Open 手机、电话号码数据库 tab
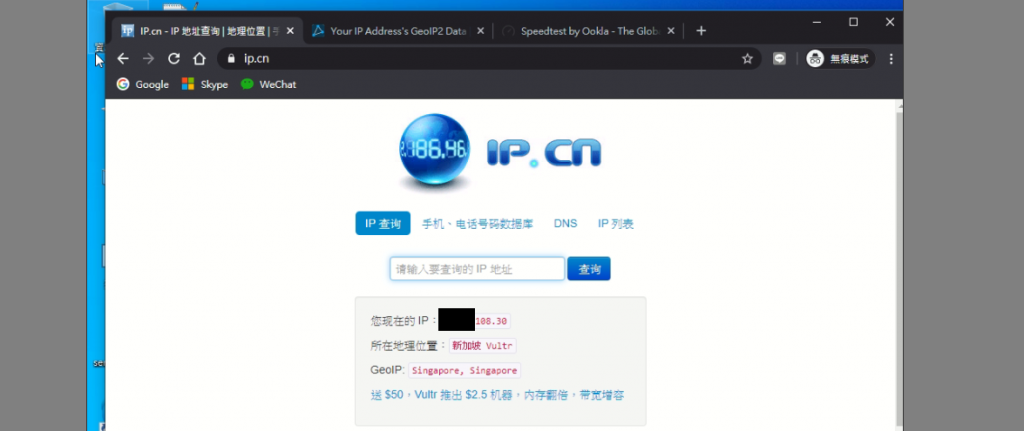This screenshot has height=431, width=1024. [x=477, y=223]
